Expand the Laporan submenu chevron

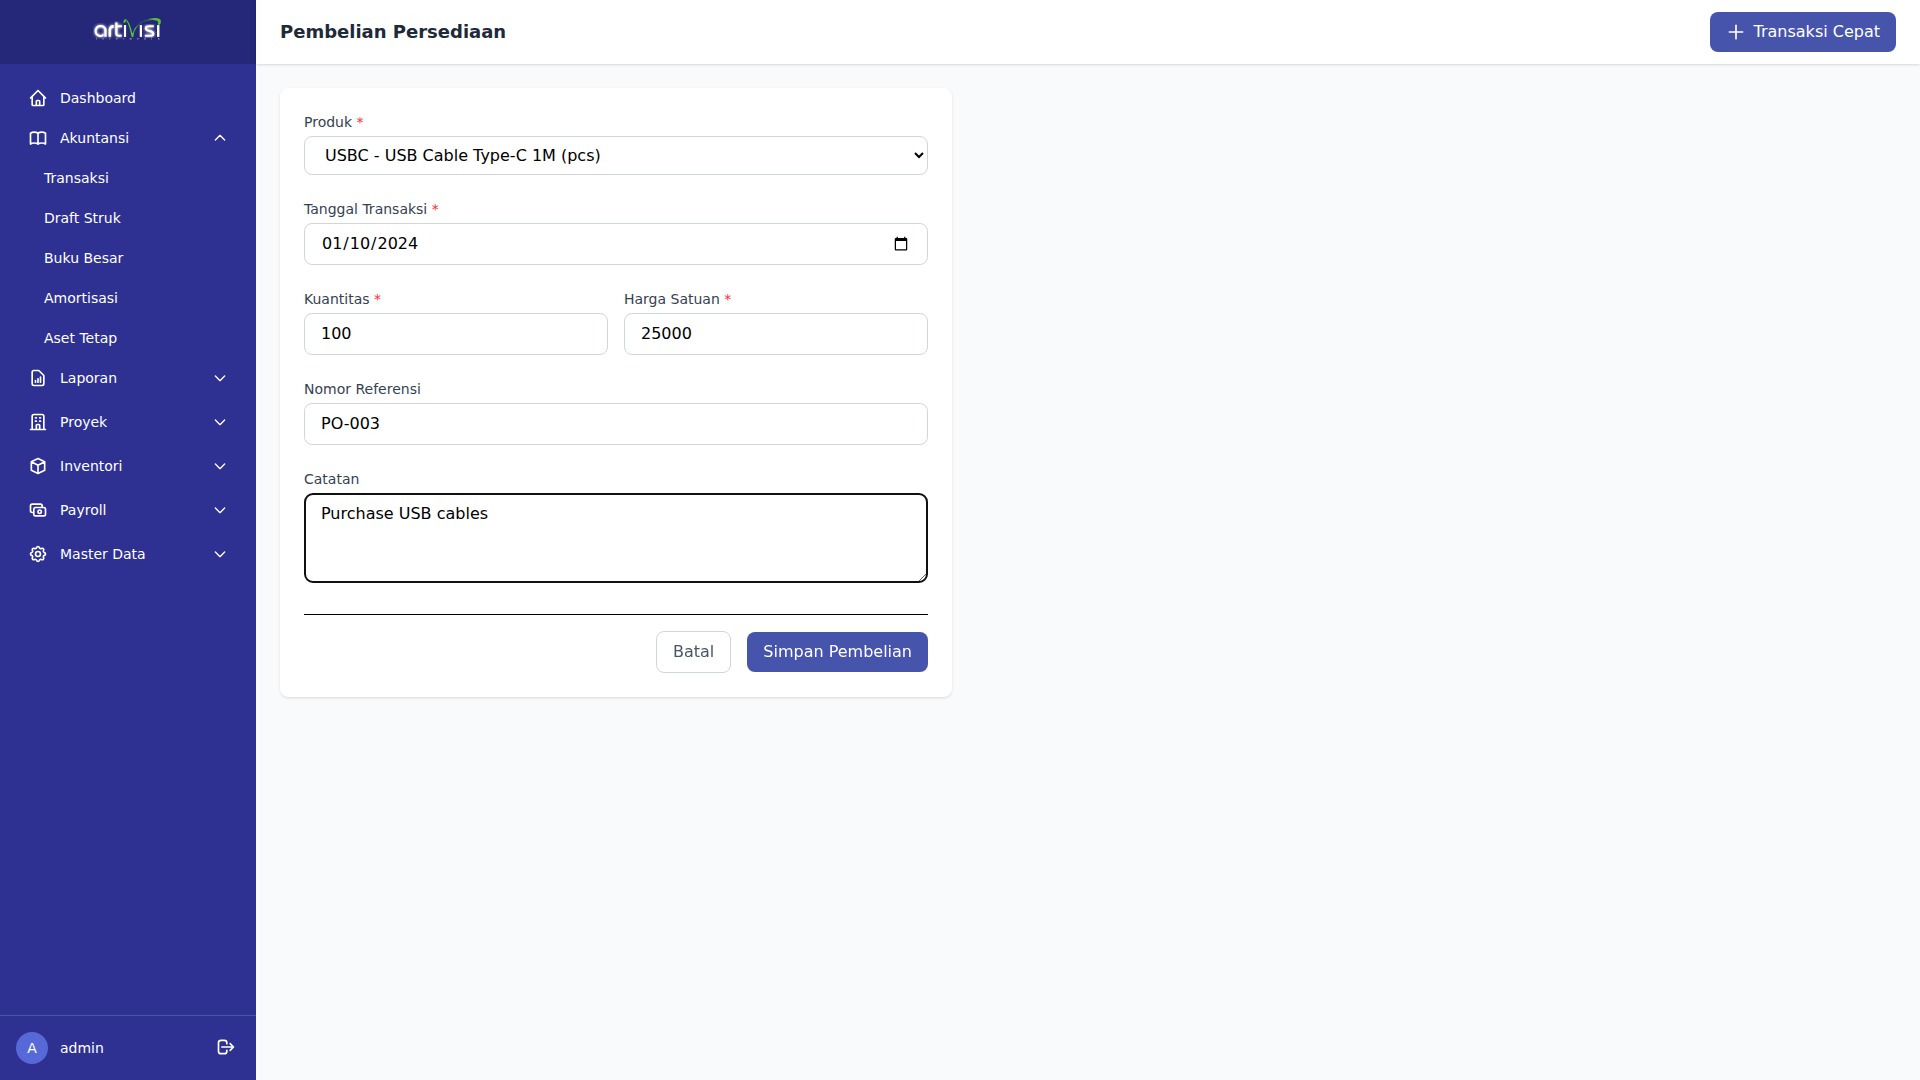click(x=220, y=378)
